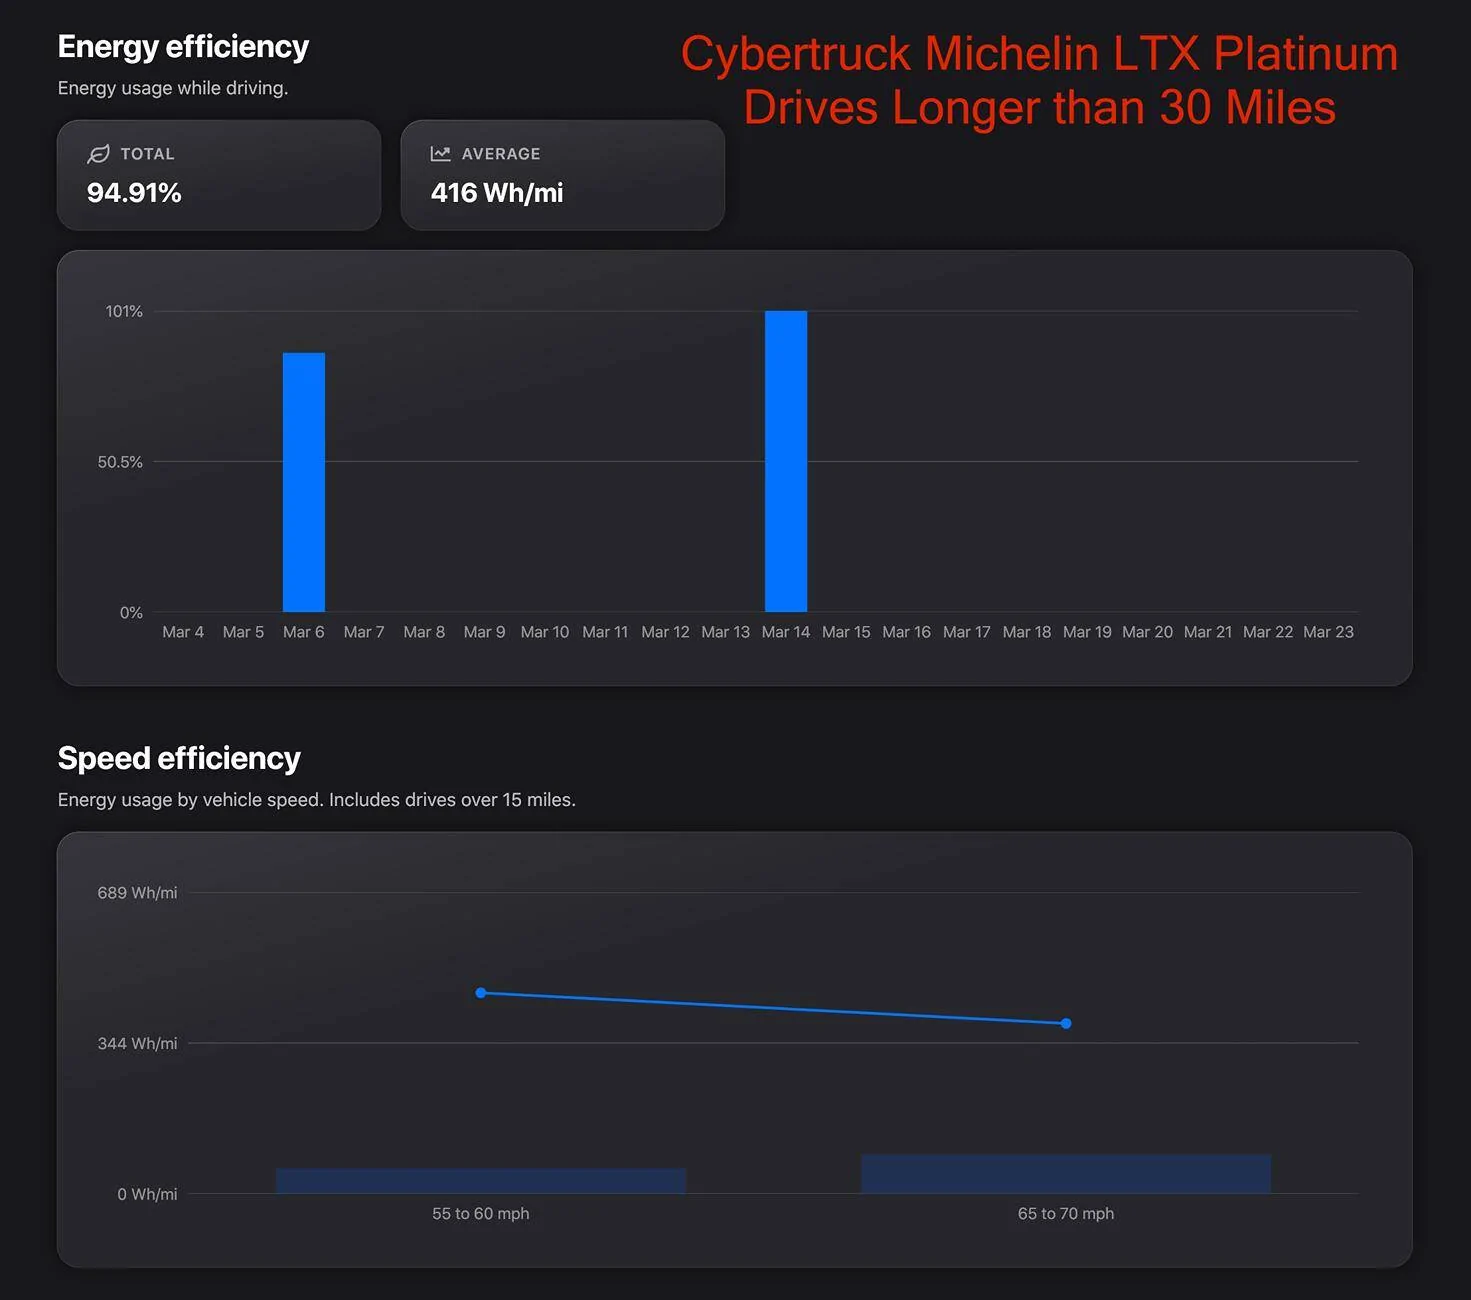
Task: Click the 101% axis label
Action: [124, 311]
